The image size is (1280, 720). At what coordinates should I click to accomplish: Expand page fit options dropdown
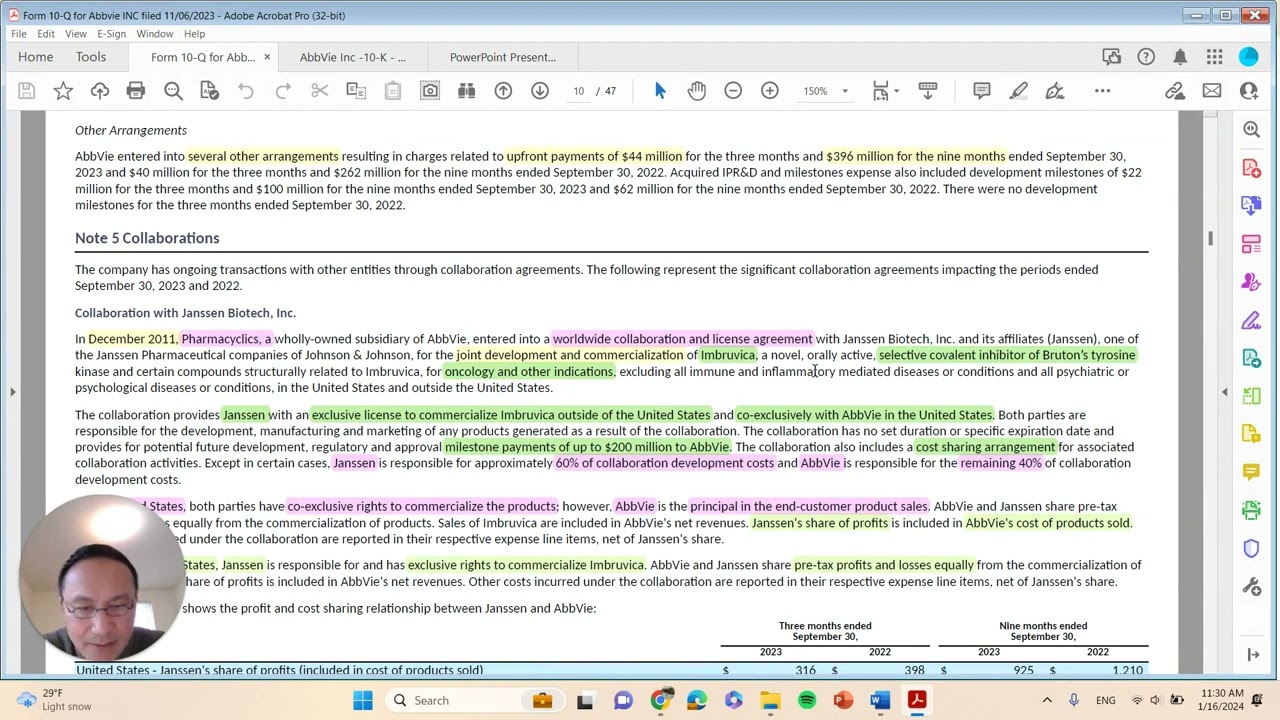coord(896,91)
